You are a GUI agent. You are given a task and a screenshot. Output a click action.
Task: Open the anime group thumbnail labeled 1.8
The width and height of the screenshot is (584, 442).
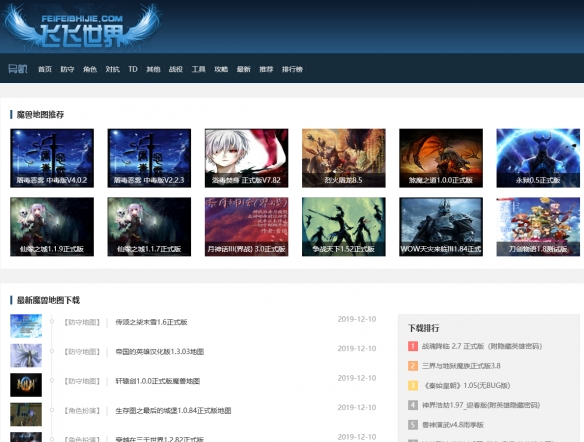(538, 227)
